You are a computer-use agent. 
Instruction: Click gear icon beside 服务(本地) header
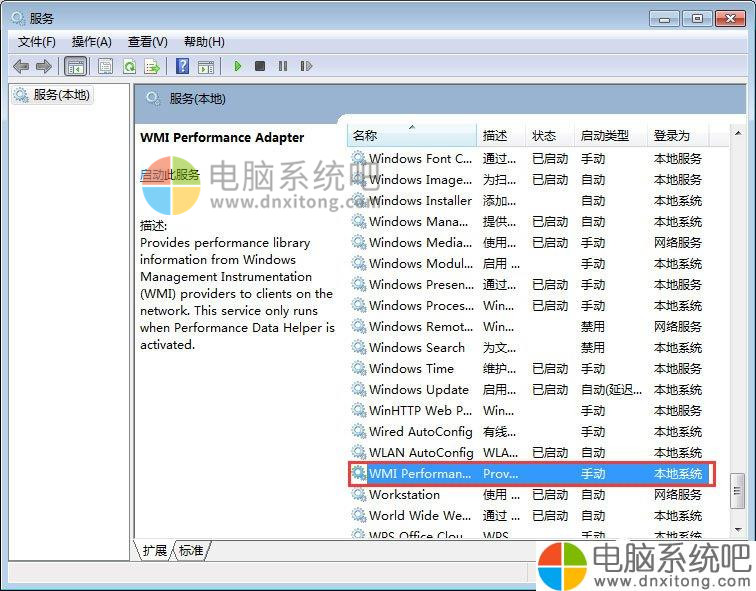pyautogui.click(x=153, y=99)
